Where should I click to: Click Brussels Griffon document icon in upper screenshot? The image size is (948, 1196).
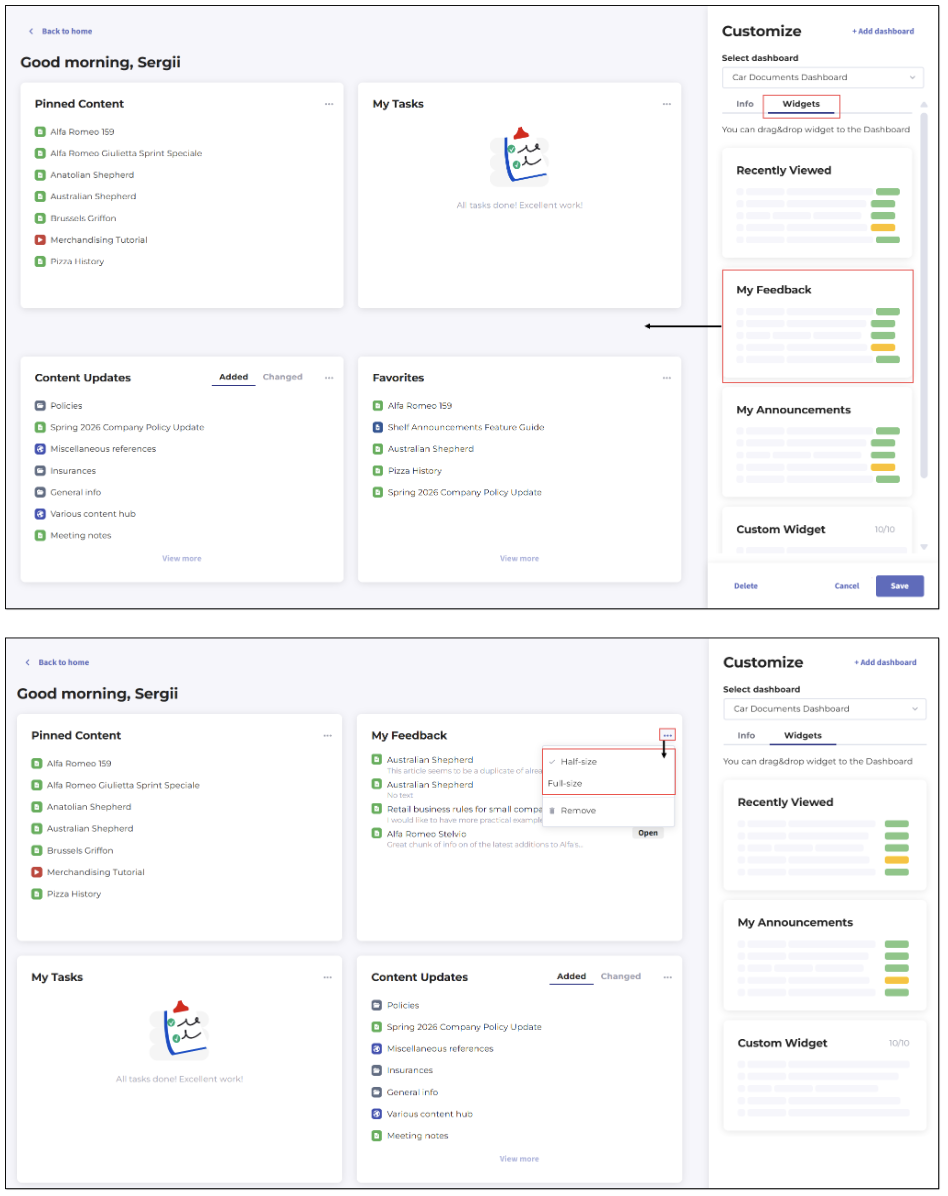40,218
